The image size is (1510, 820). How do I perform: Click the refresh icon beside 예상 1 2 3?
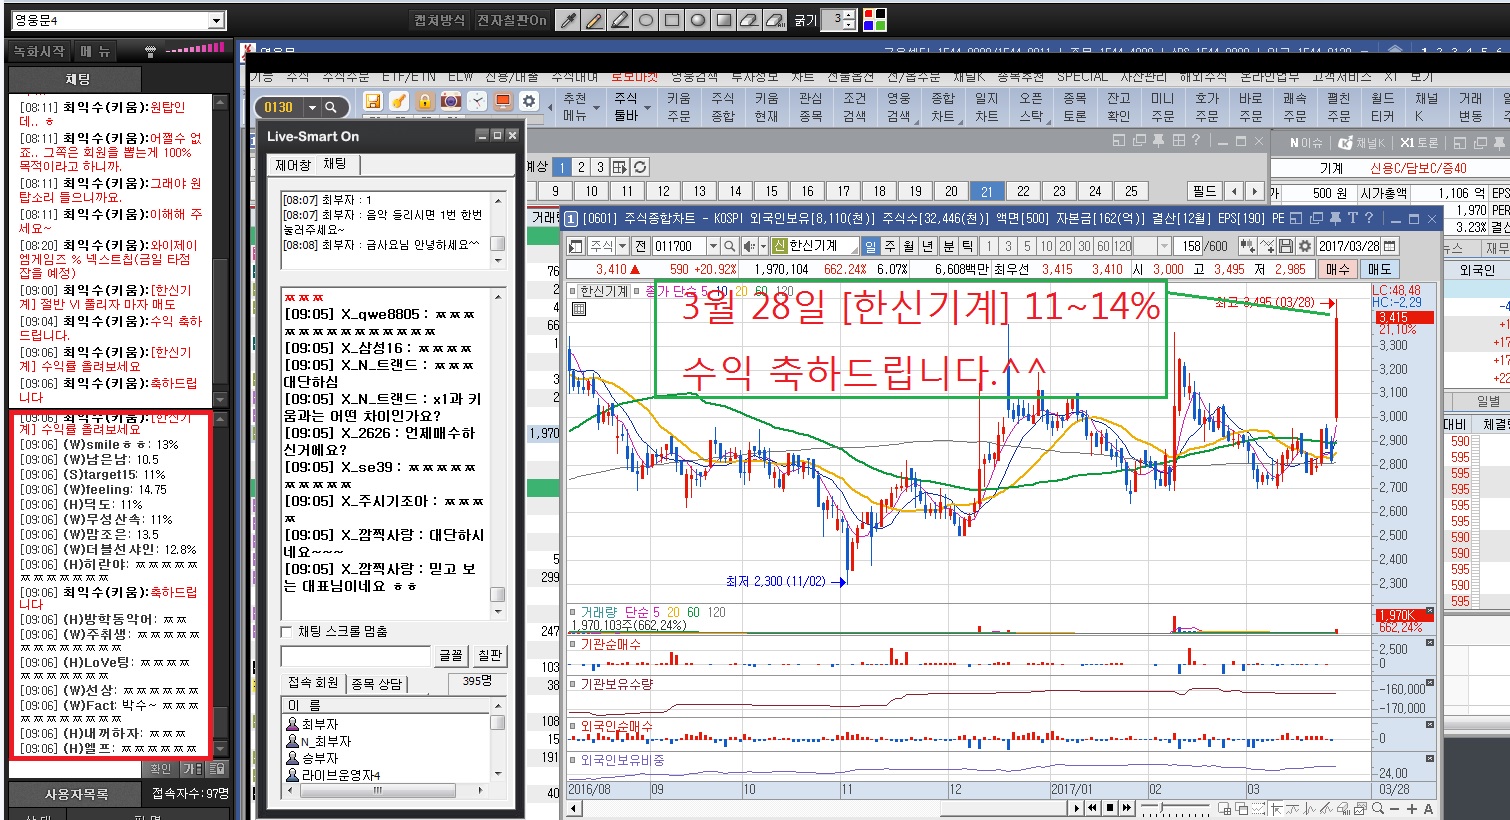(x=640, y=167)
